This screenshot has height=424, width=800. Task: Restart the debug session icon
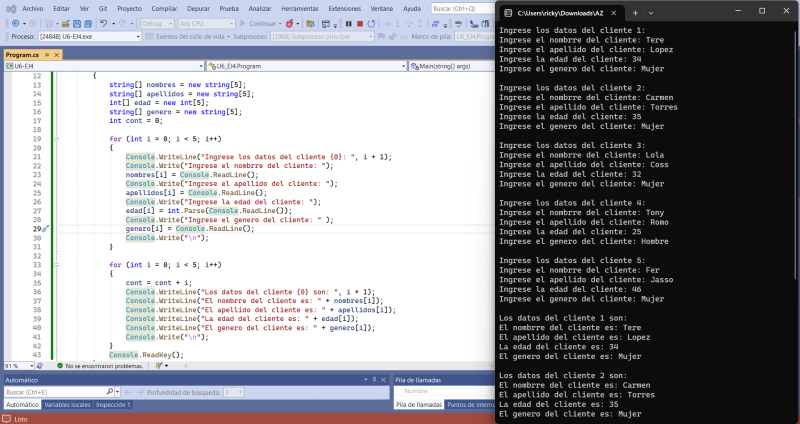(369, 22)
